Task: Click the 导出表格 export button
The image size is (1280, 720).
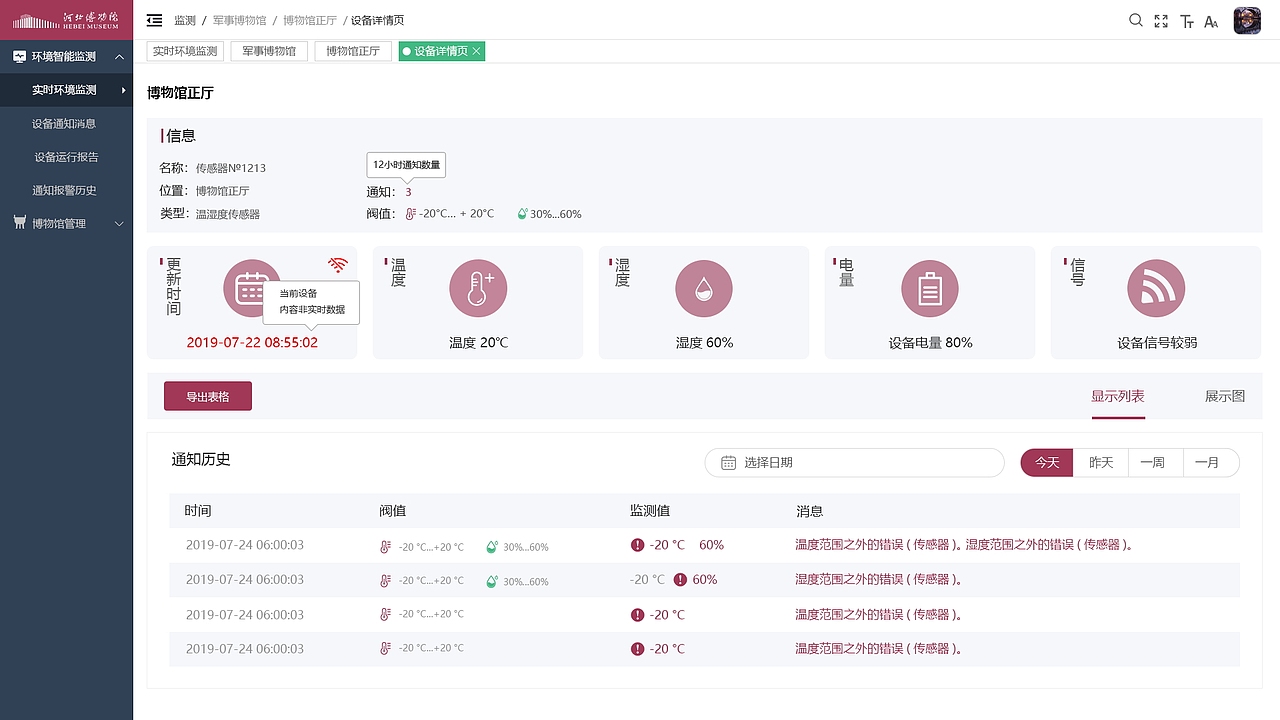Action: (207, 396)
